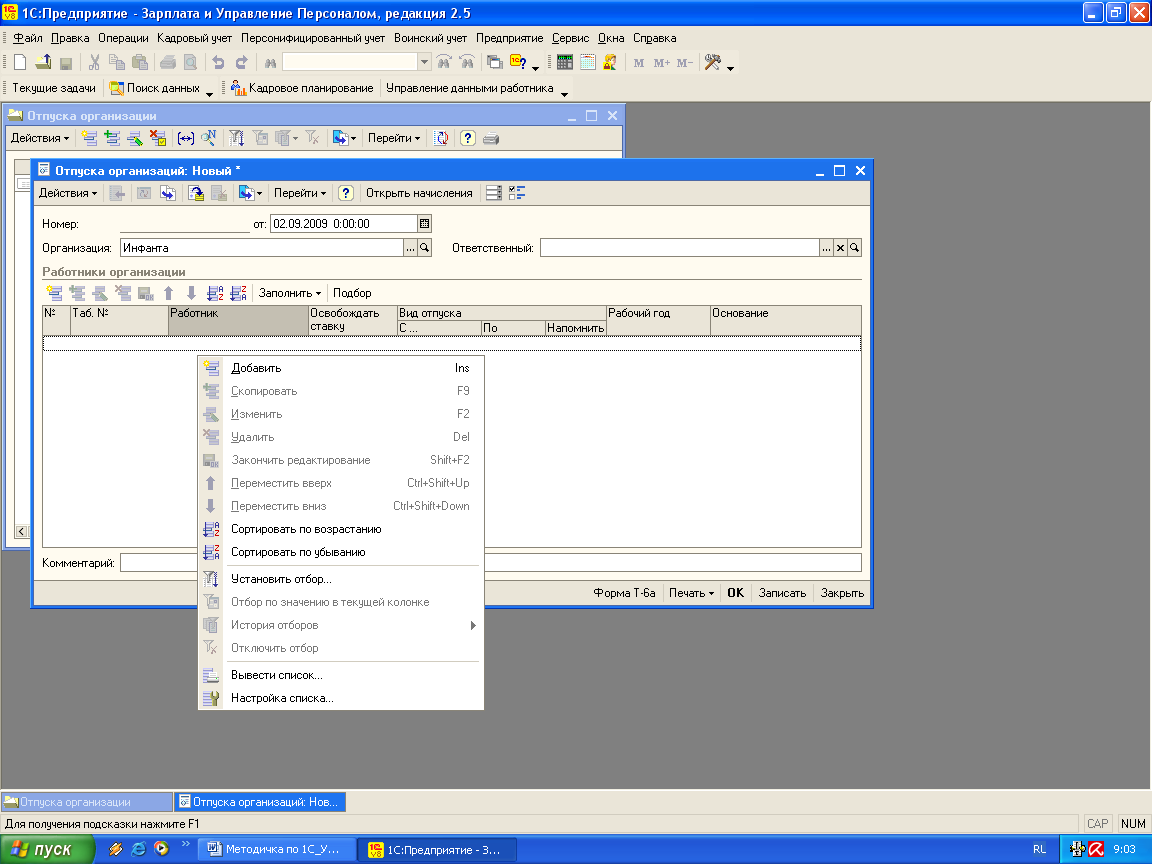Click the New document icon in main toolbar
The image size is (1152, 864).
(21, 62)
